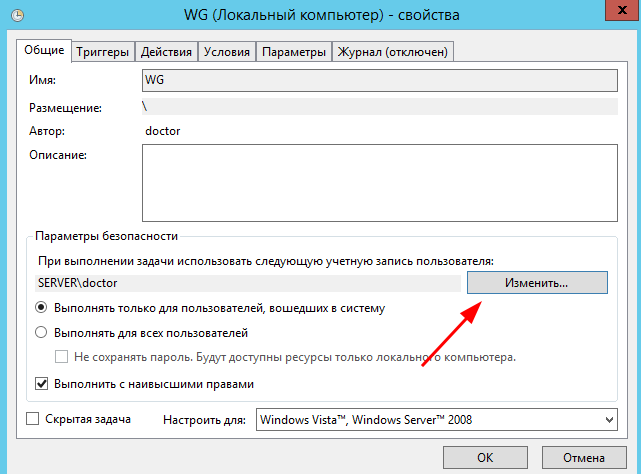Switch to the Общие tab
The height and width of the screenshot is (474, 641).
pos(44,50)
